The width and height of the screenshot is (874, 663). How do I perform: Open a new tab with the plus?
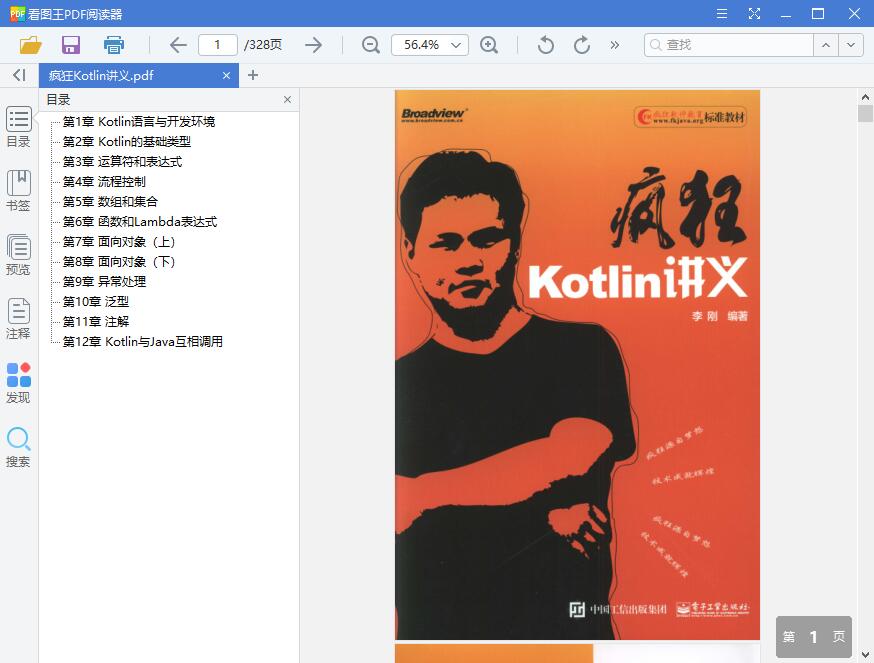(253, 75)
